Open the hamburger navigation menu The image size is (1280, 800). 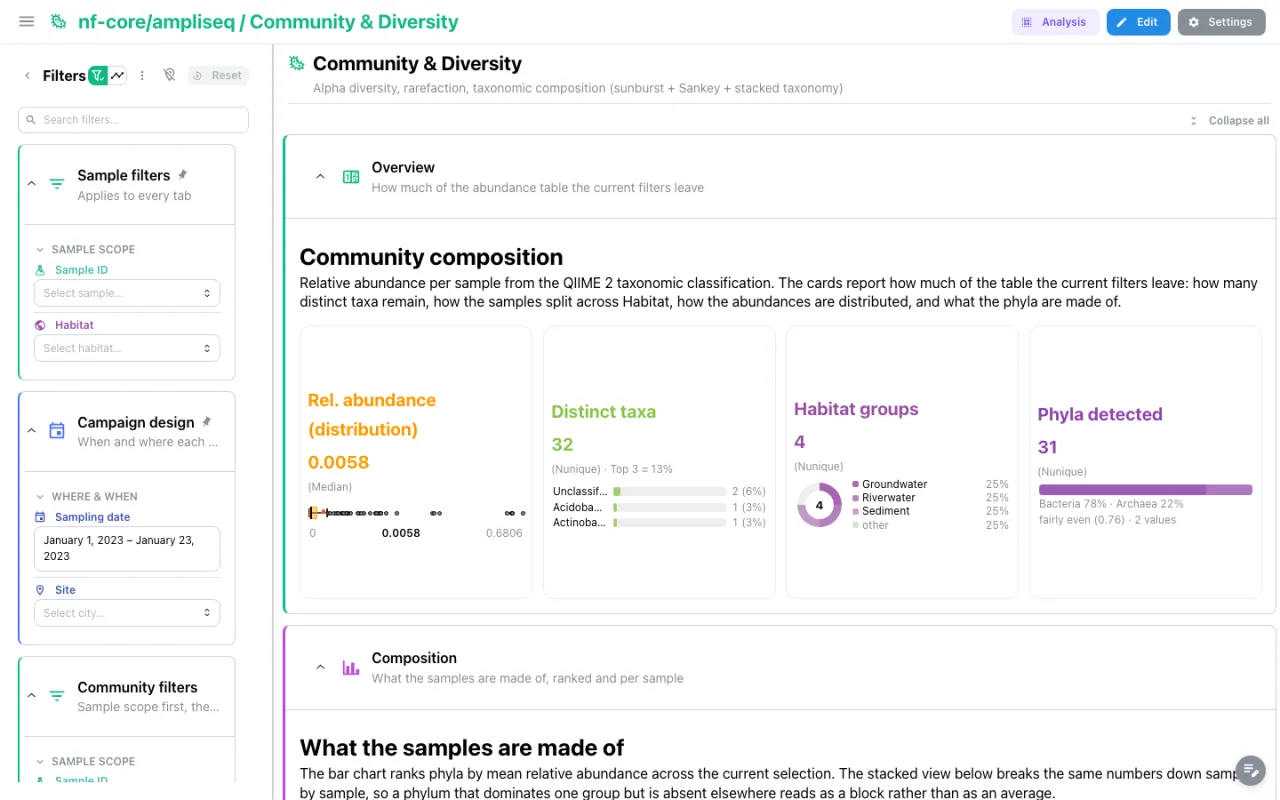27,22
